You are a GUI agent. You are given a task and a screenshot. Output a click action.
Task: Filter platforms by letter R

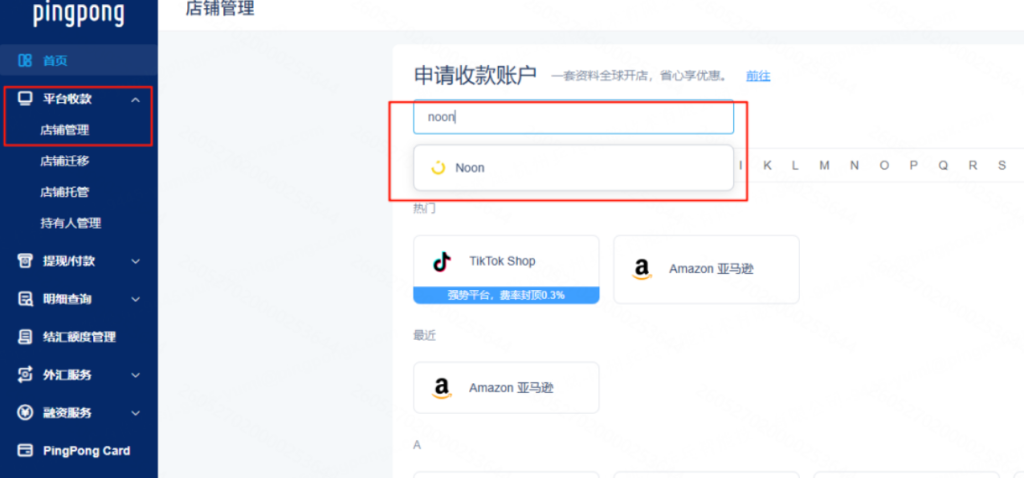tap(972, 166)
